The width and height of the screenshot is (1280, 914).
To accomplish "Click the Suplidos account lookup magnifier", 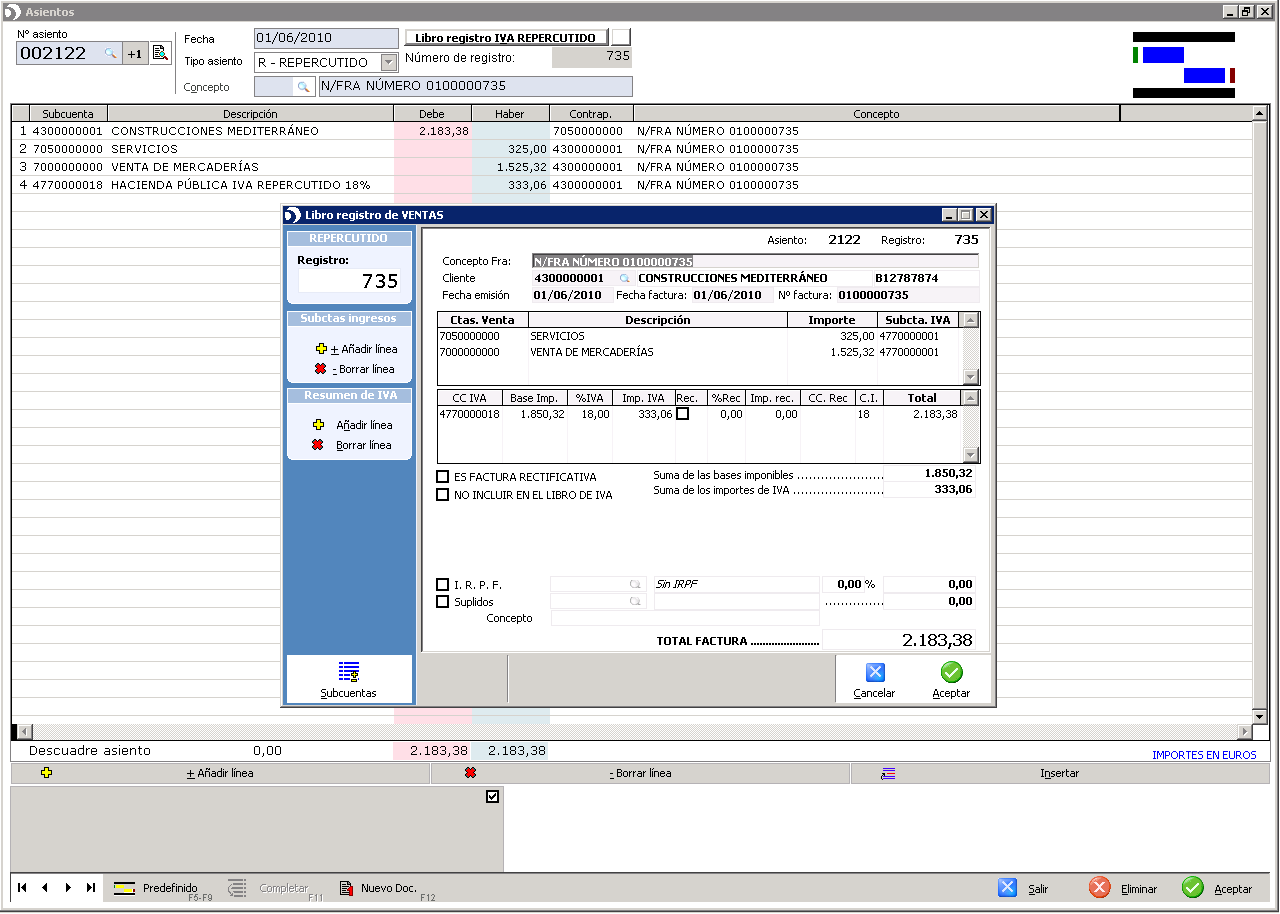I will (x=634, y=602).
